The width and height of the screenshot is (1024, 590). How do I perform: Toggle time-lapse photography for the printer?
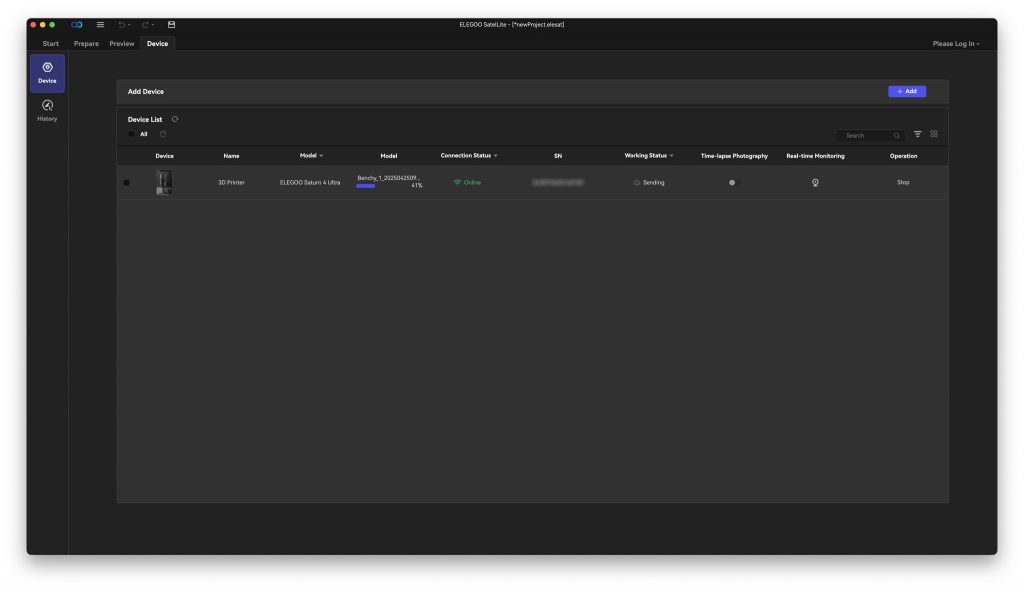732,182
